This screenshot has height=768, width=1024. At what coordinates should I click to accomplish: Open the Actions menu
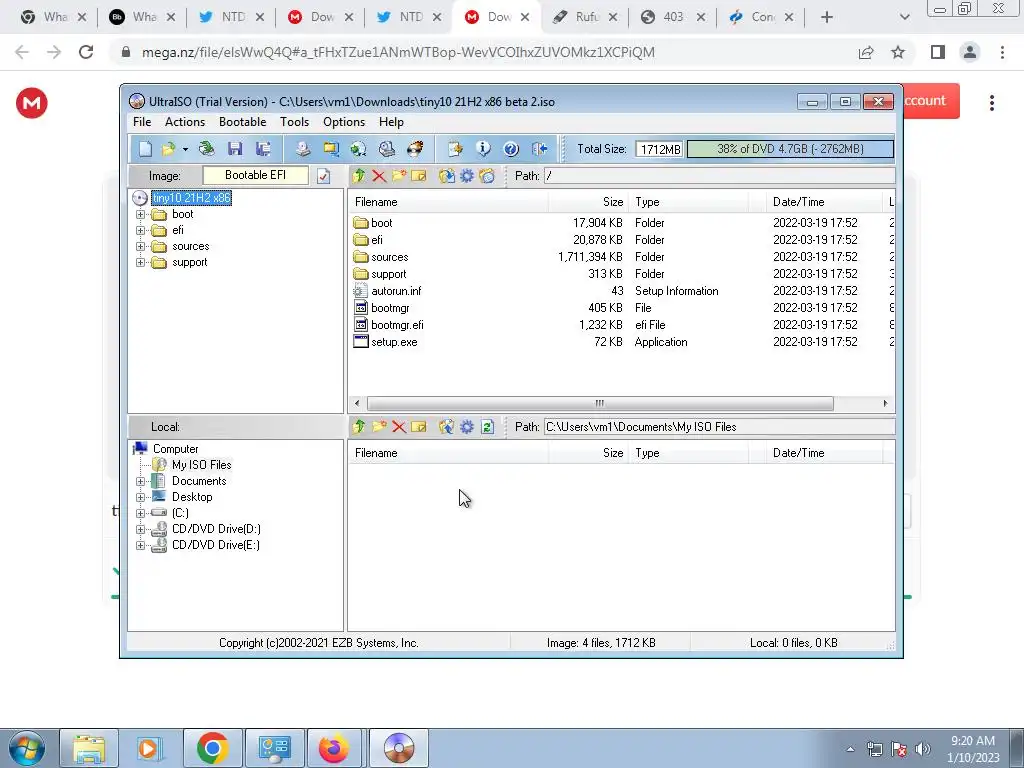coord(185,122)
